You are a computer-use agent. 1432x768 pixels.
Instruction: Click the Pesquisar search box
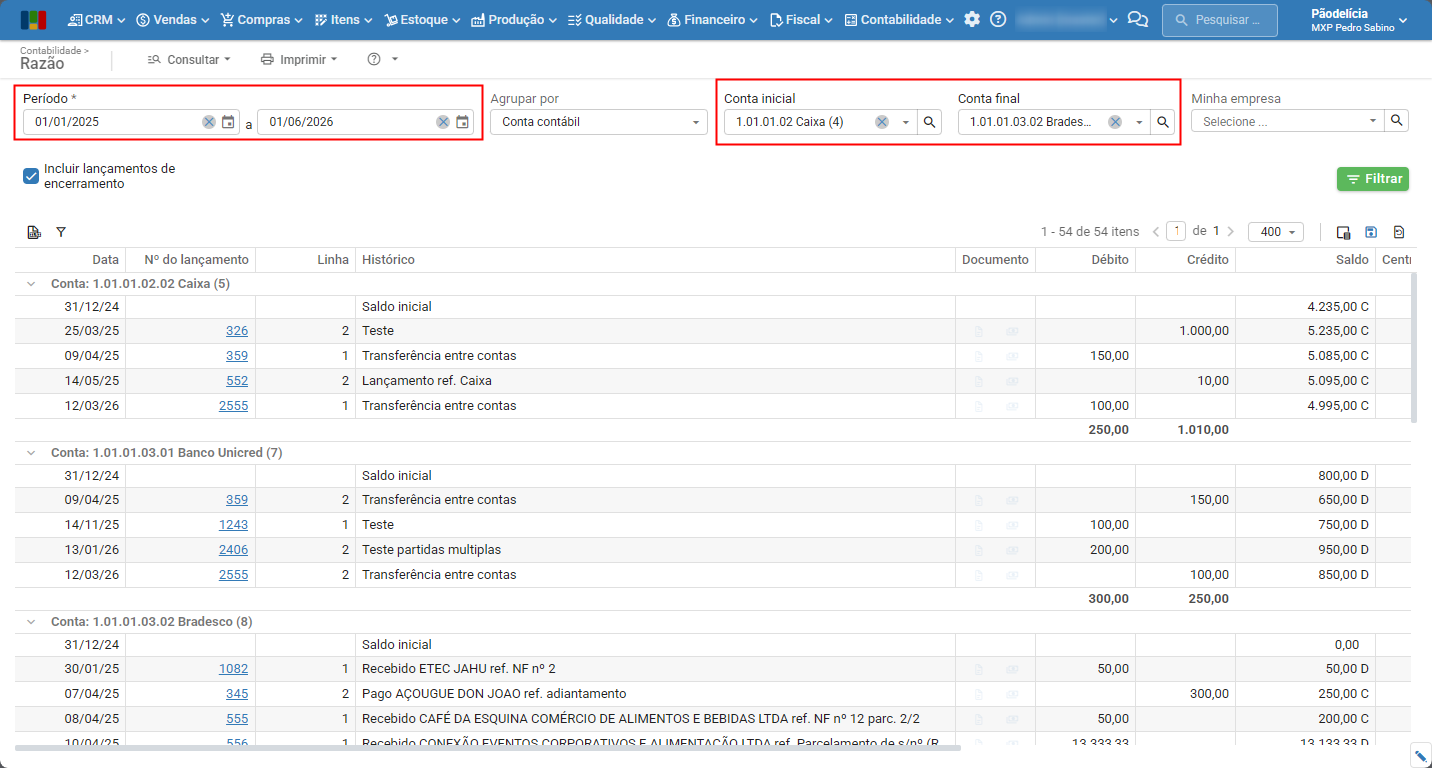pos(1220,20)
